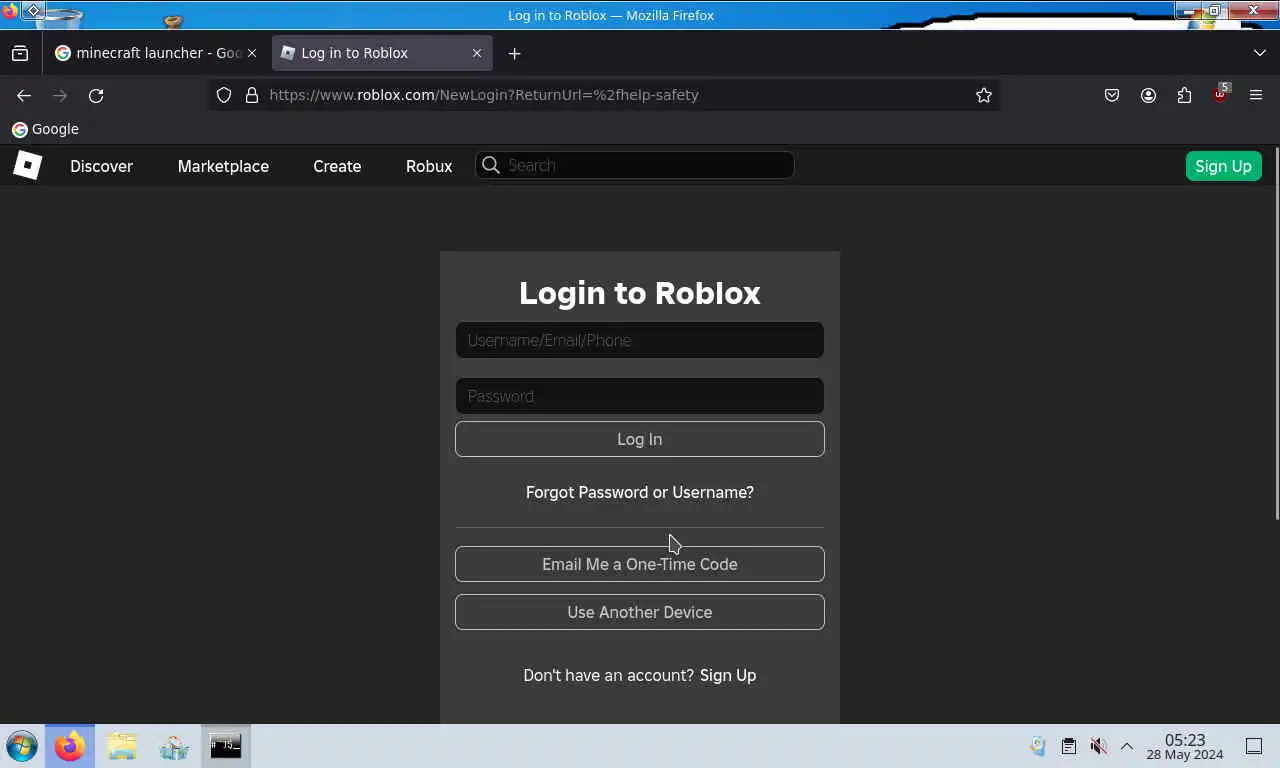Click the Log In button
The height and width of the screenshot is (768, 1280).
640,439
